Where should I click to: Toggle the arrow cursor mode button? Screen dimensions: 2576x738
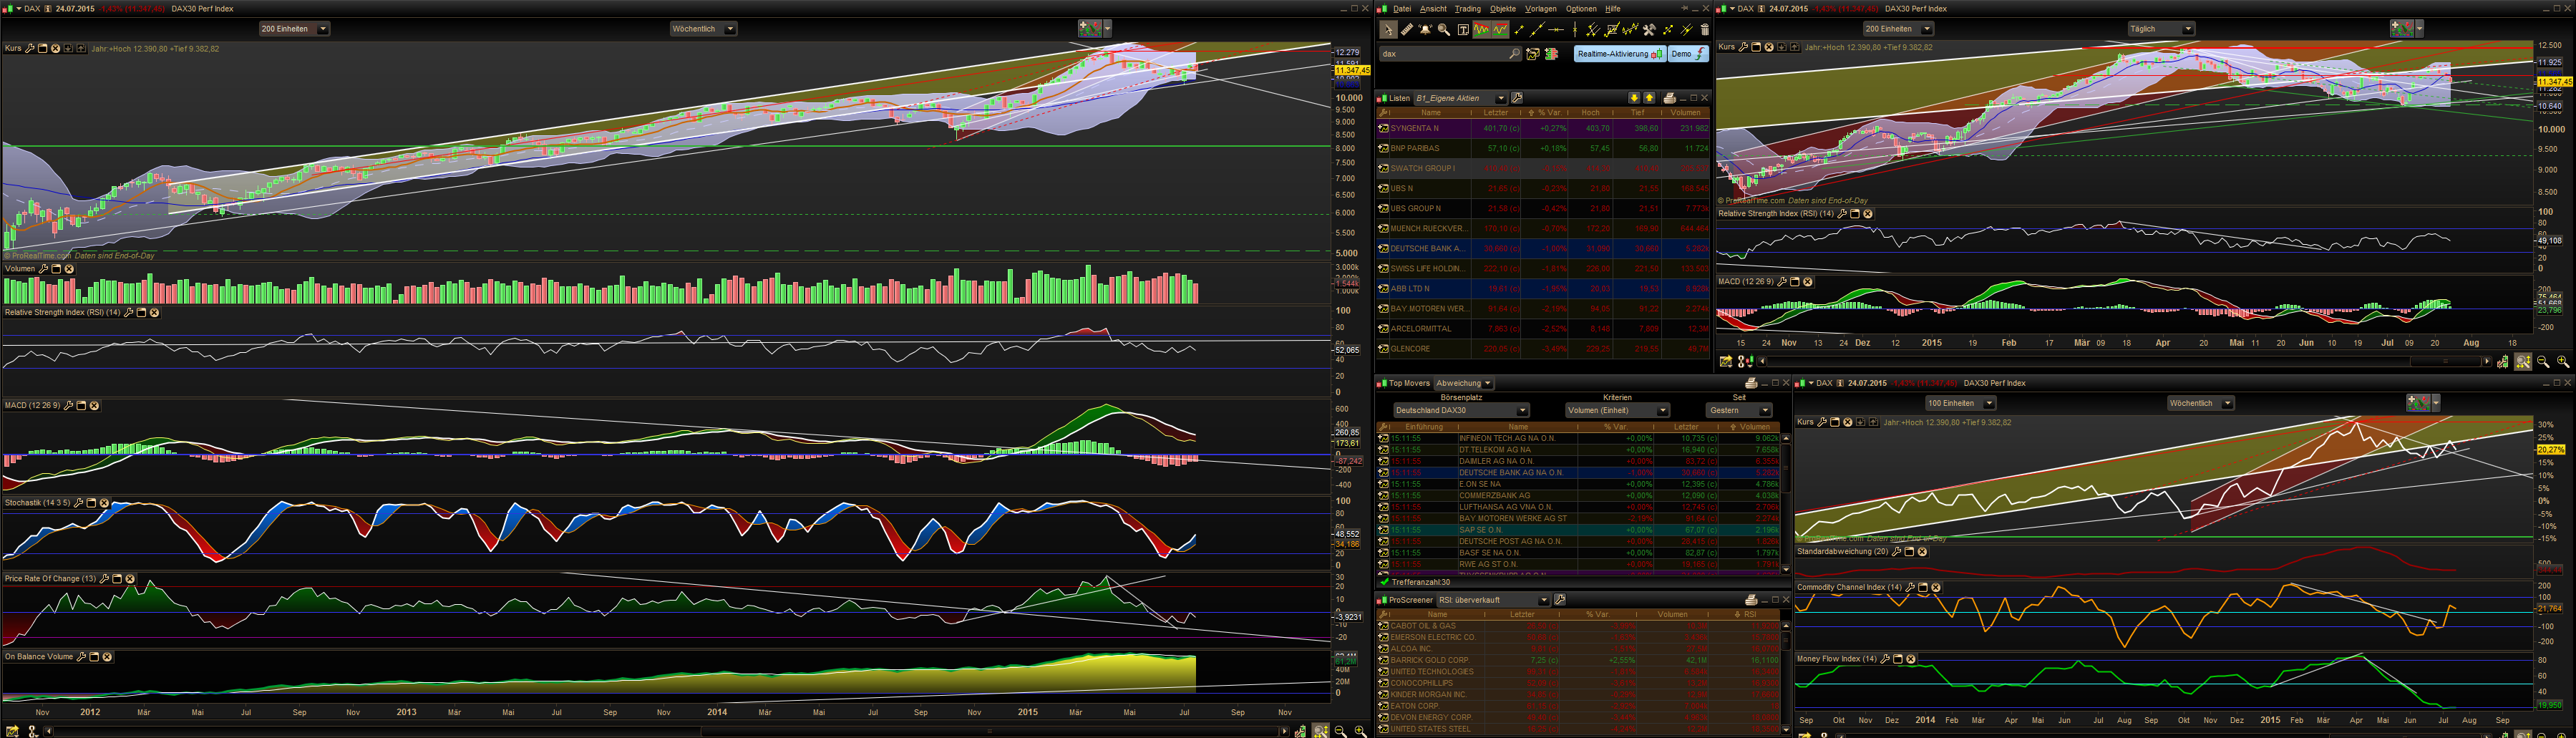coord(1388,30)
